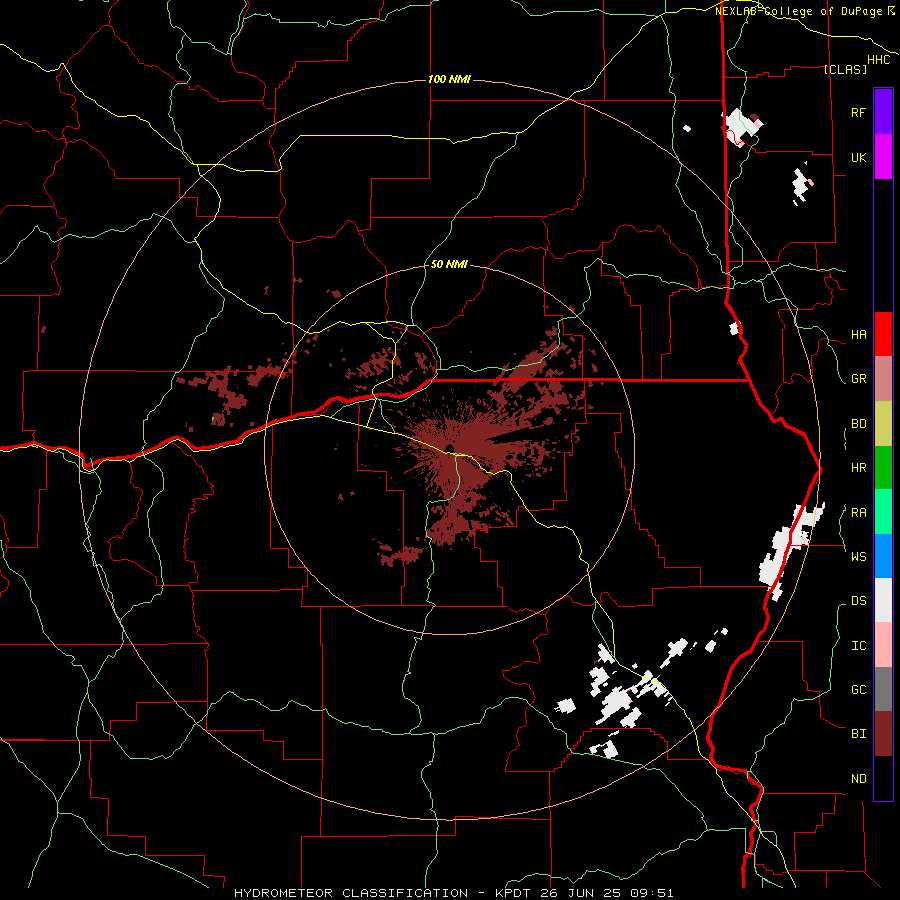The image size is (900, 900).
Task: Click the HYDROMETEOR CLASSIFICATION title text
Action: pos(351,893)
